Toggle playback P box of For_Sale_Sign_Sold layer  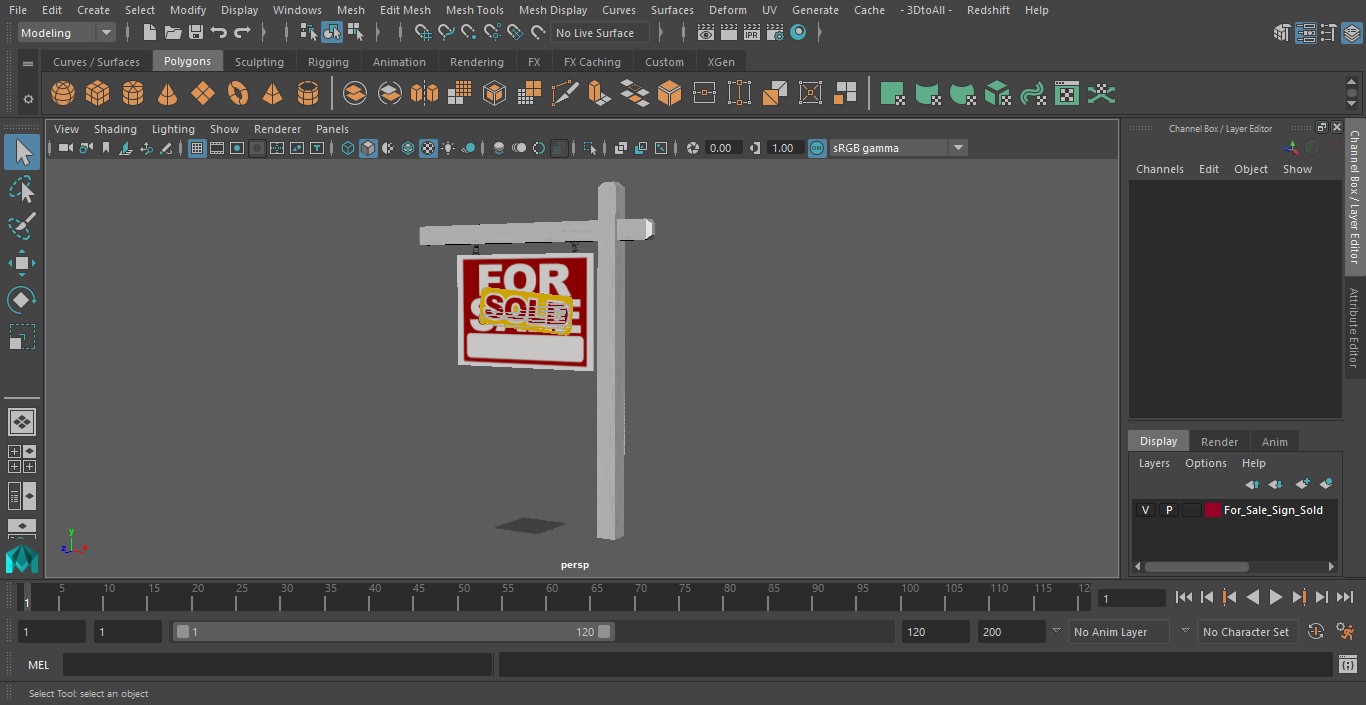click(x=1168, y=510)
